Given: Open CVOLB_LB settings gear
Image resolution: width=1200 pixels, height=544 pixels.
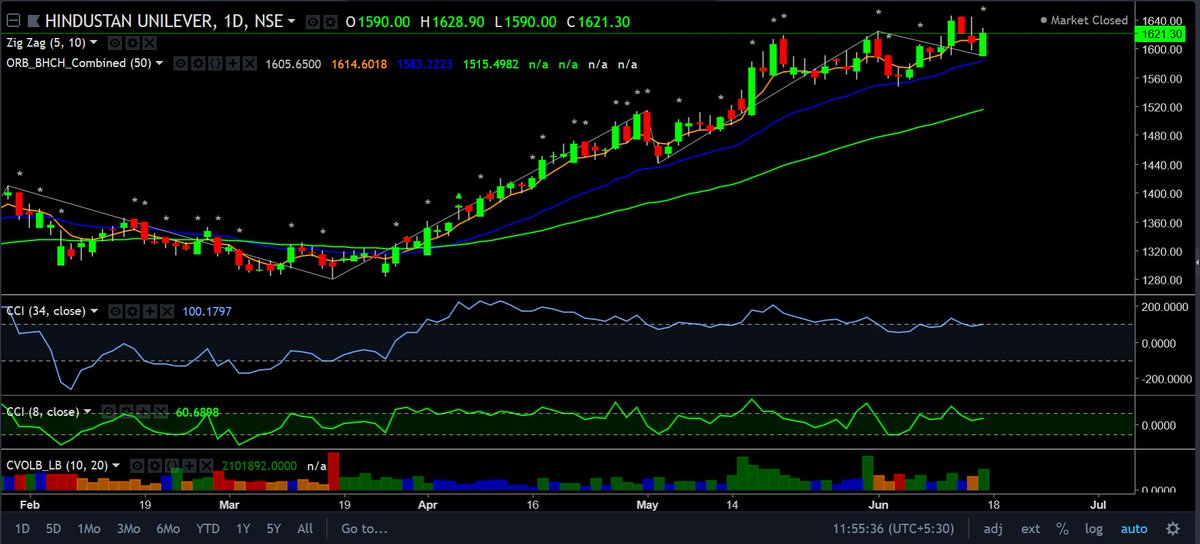Looking at the screenshot, I should [154, 466].
